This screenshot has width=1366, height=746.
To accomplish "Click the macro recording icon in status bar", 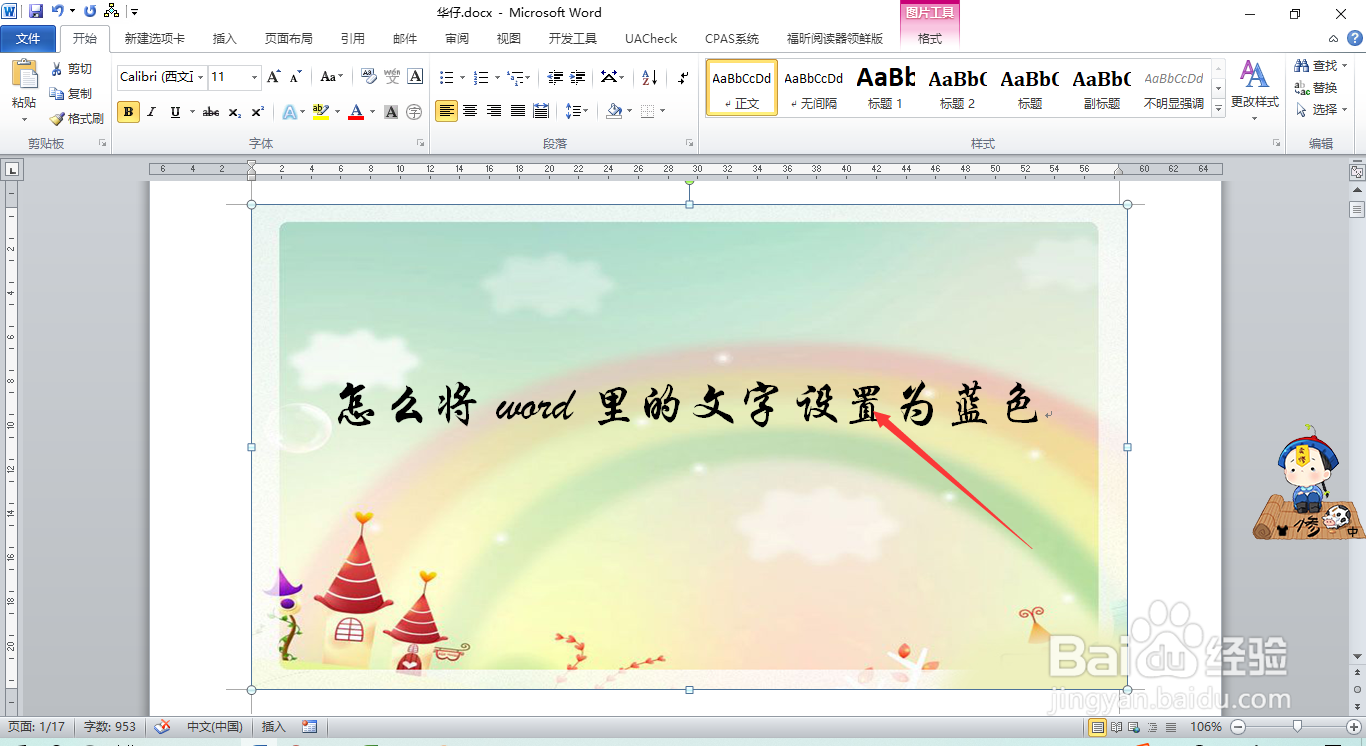I will pyautogui.click(x=310, y=727).
